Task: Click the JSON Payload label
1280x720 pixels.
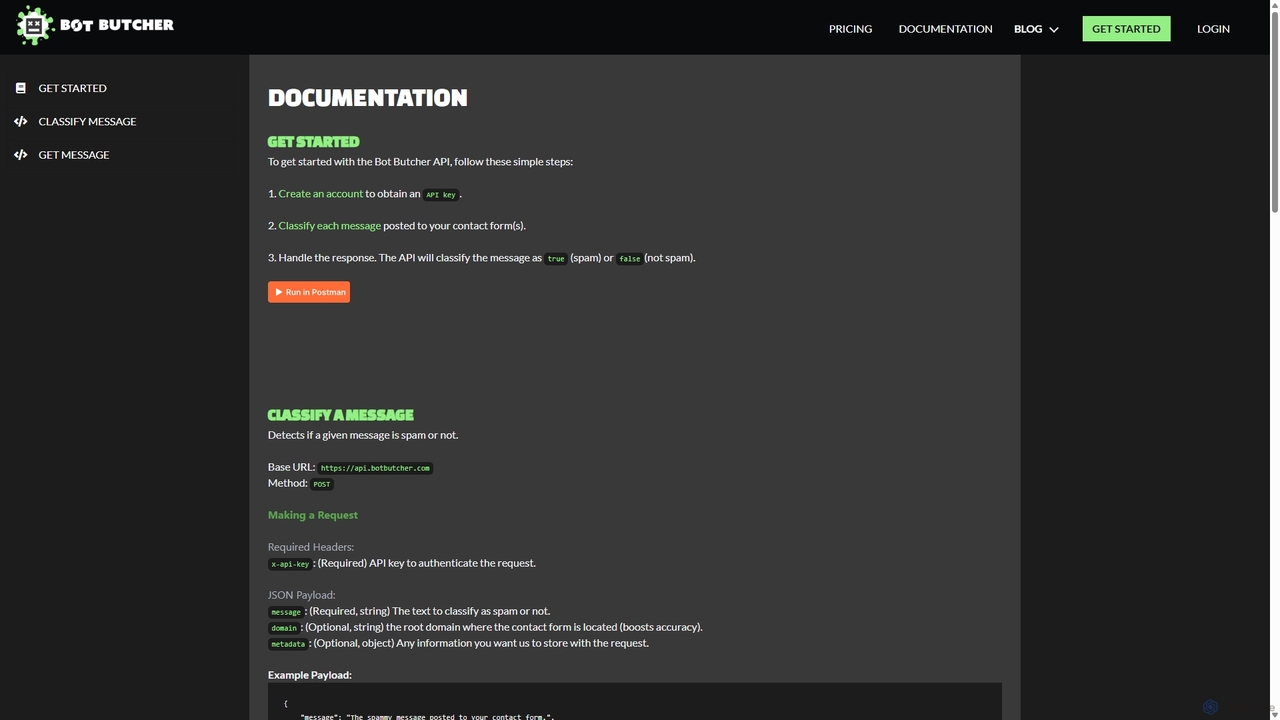Action: click(301, 595)
